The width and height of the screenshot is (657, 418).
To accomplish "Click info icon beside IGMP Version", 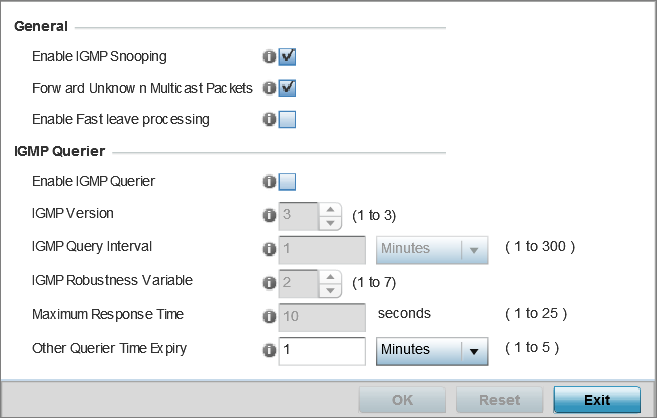I will click(269, 215).
